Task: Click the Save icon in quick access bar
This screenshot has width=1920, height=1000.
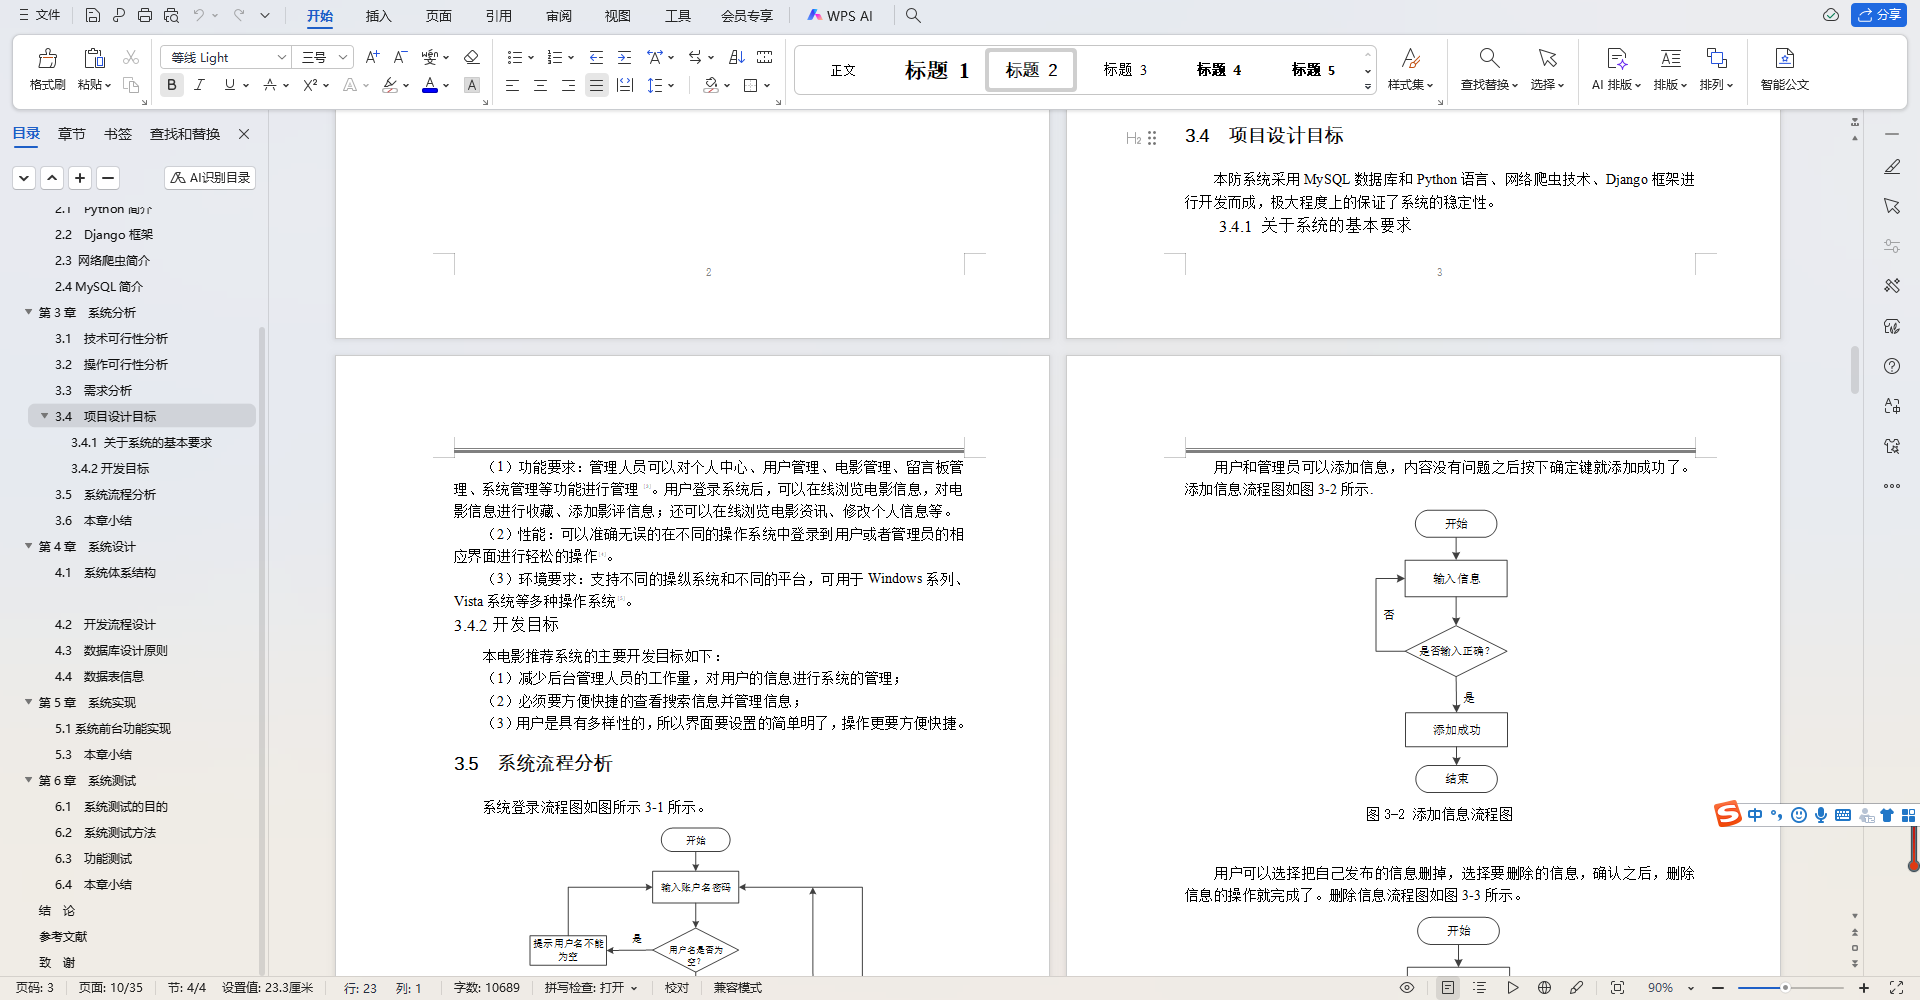Action: click(x=92, y=15)
